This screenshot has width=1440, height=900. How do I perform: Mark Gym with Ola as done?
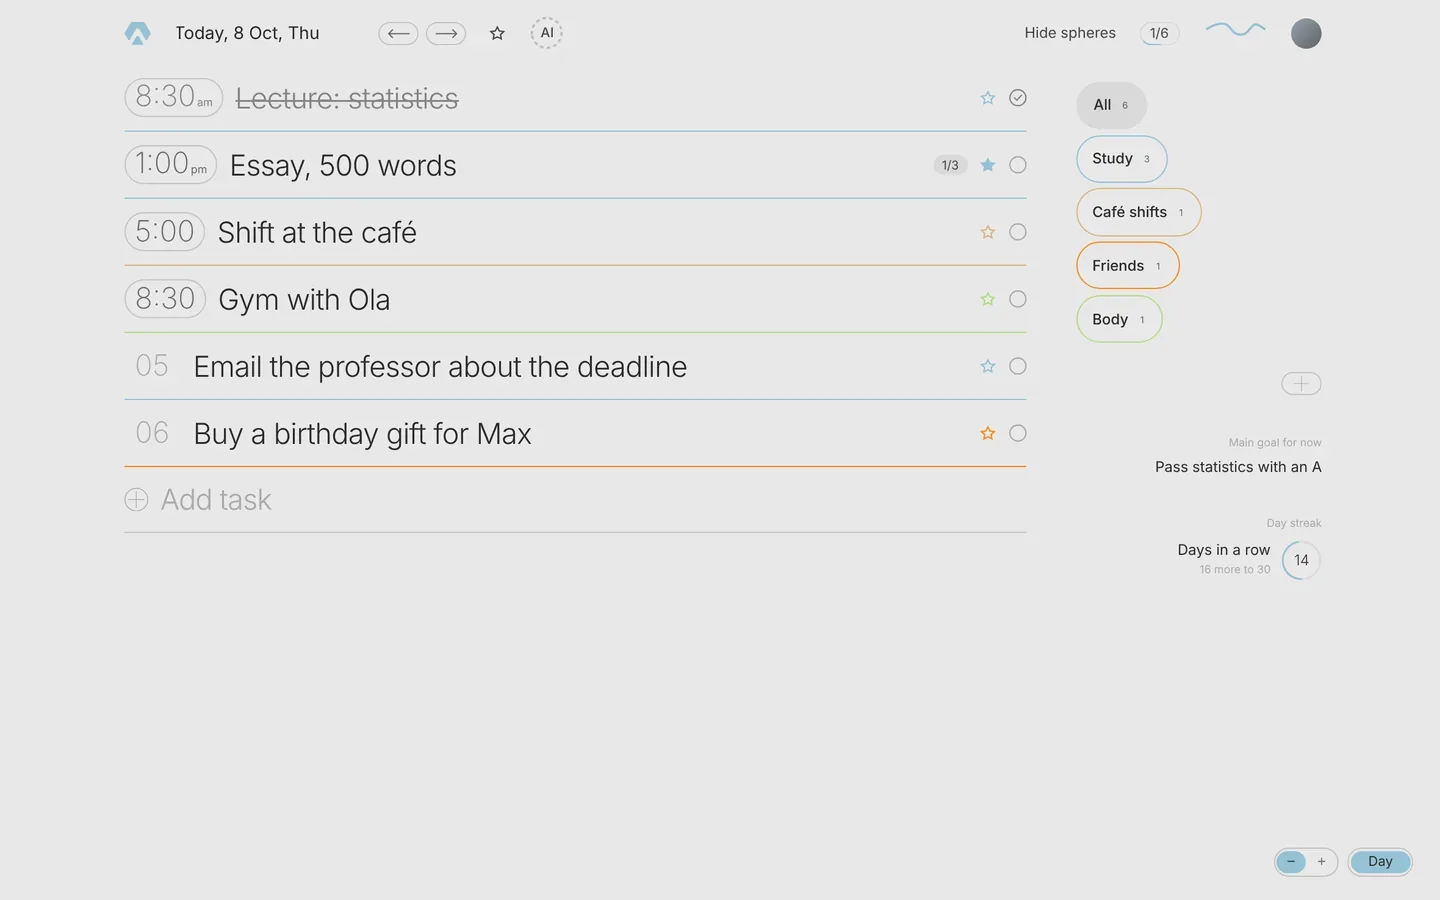pos(1018,299)
